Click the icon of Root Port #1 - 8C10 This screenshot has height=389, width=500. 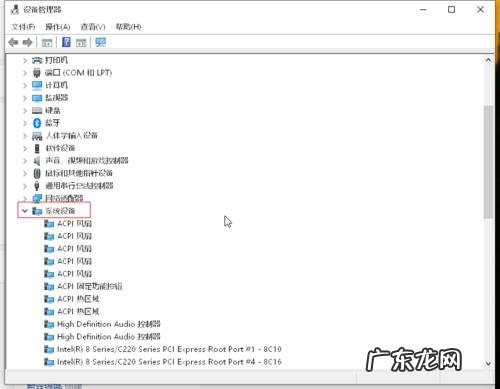click(49, 349)
